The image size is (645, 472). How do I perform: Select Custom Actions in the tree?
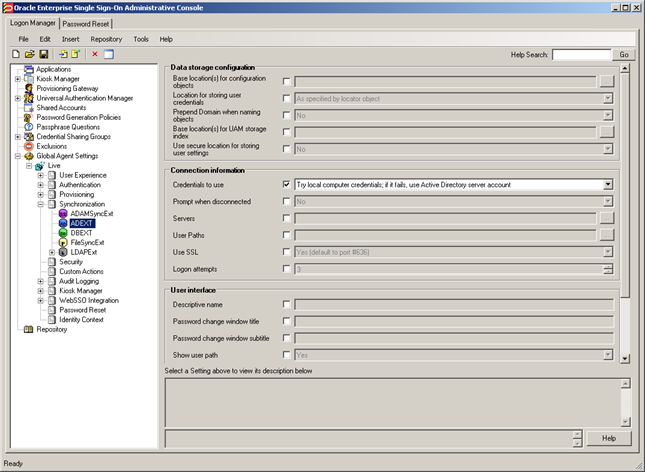coord(81,271)
